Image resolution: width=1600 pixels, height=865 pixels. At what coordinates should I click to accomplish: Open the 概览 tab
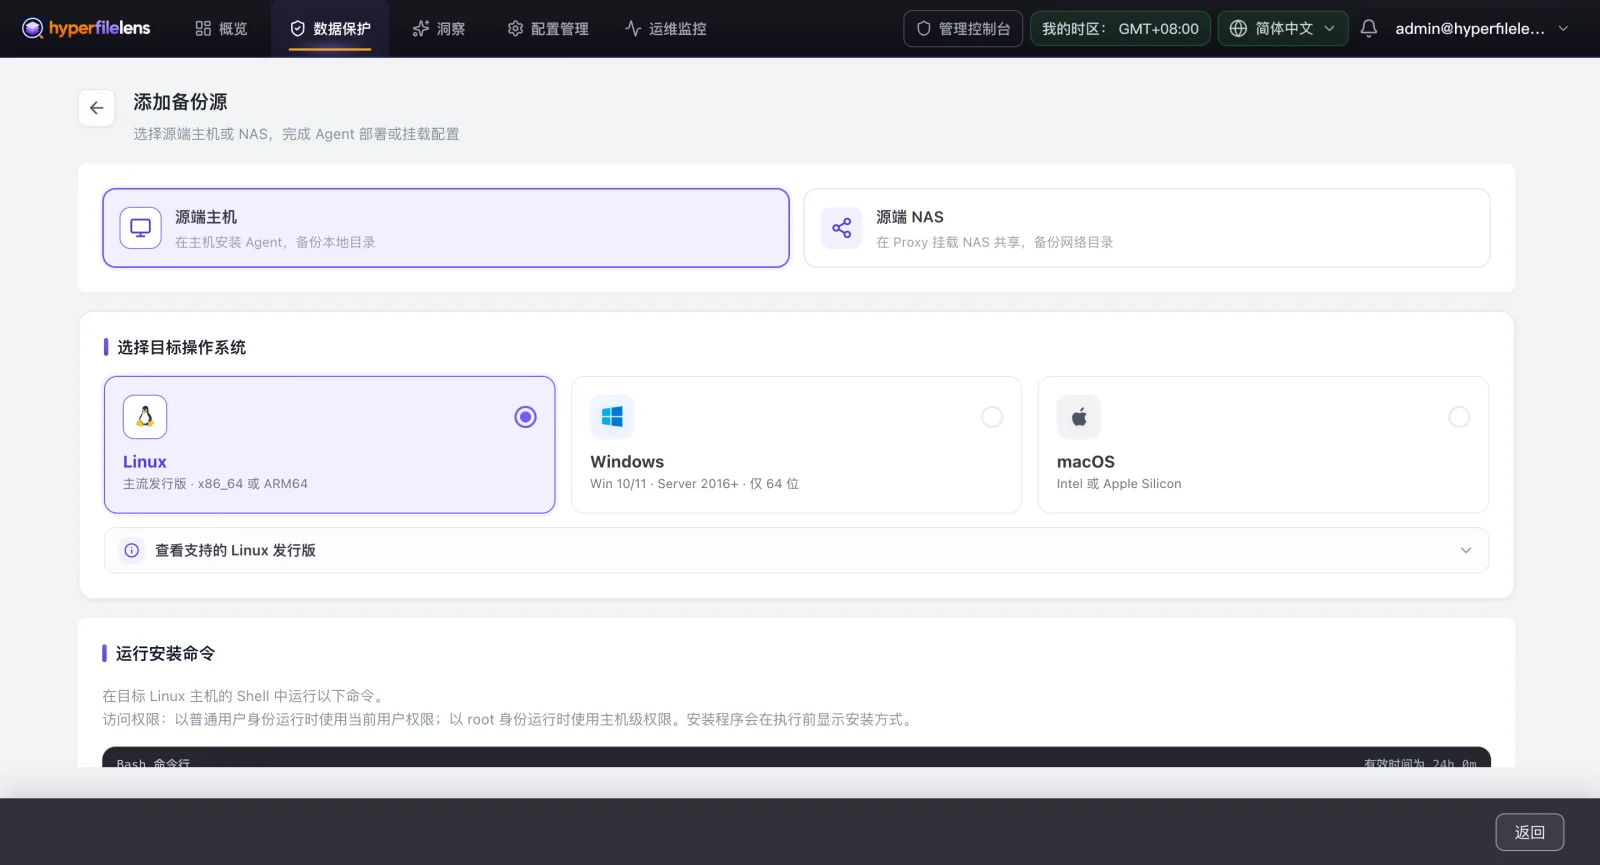point(221,28)
